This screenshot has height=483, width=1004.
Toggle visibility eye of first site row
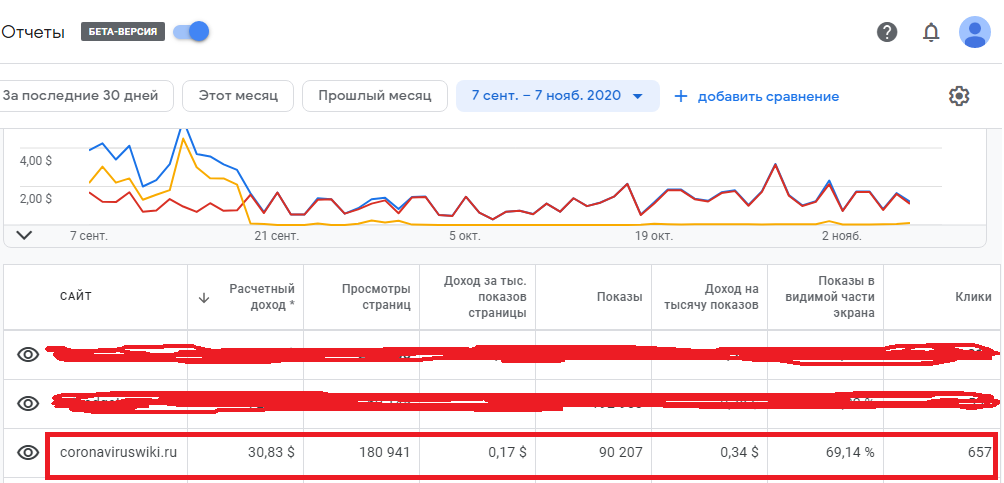28,354
